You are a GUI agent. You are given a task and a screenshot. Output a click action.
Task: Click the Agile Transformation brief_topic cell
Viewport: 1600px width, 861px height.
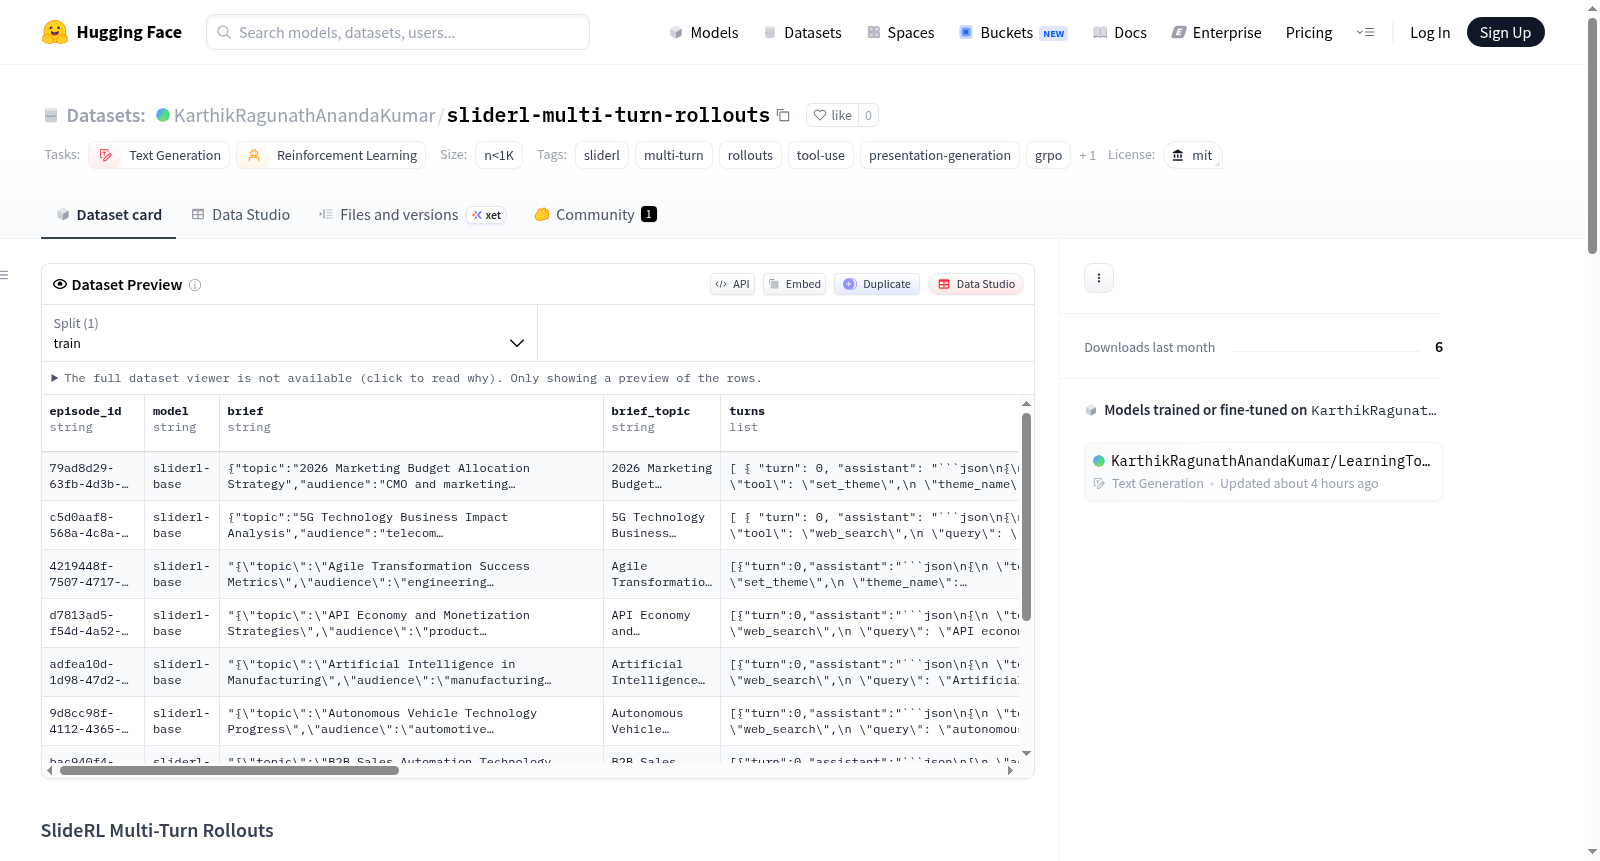662,574
